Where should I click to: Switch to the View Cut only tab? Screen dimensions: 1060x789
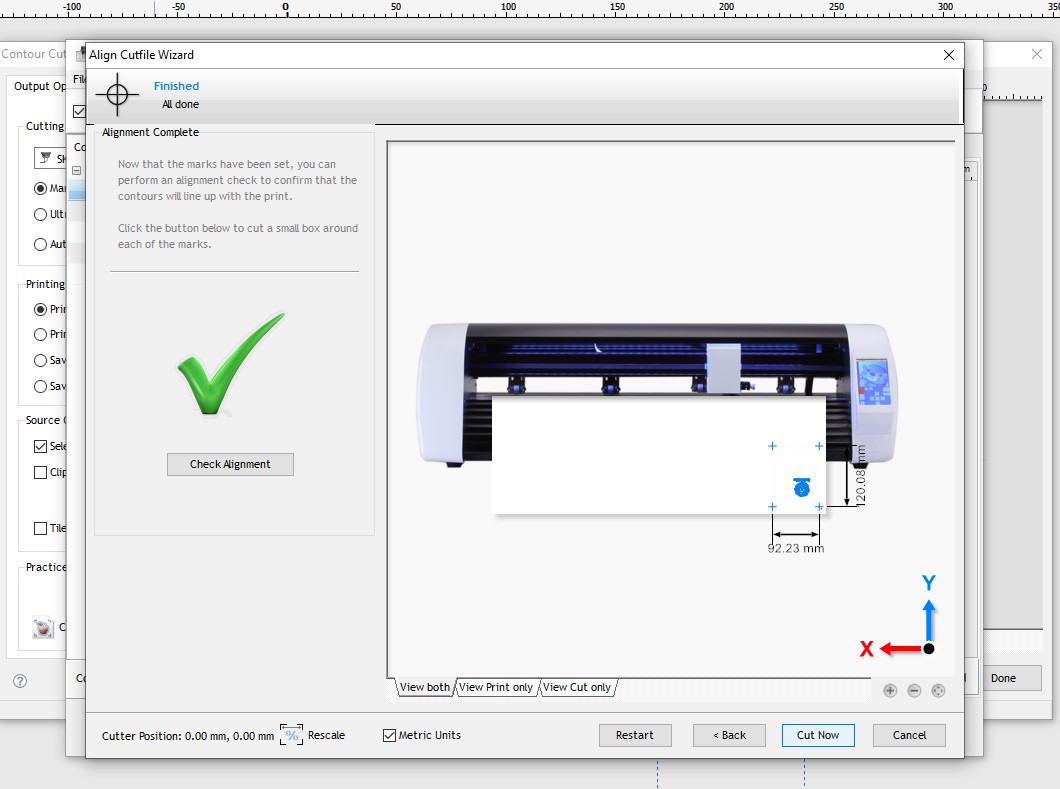(577, 687)
